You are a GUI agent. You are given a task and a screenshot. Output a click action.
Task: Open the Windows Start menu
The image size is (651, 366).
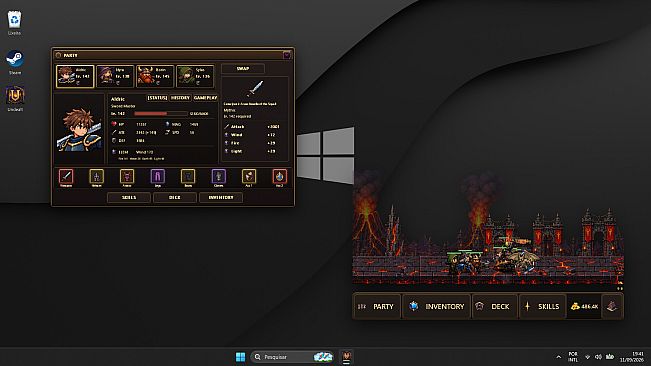click(240, 357)
